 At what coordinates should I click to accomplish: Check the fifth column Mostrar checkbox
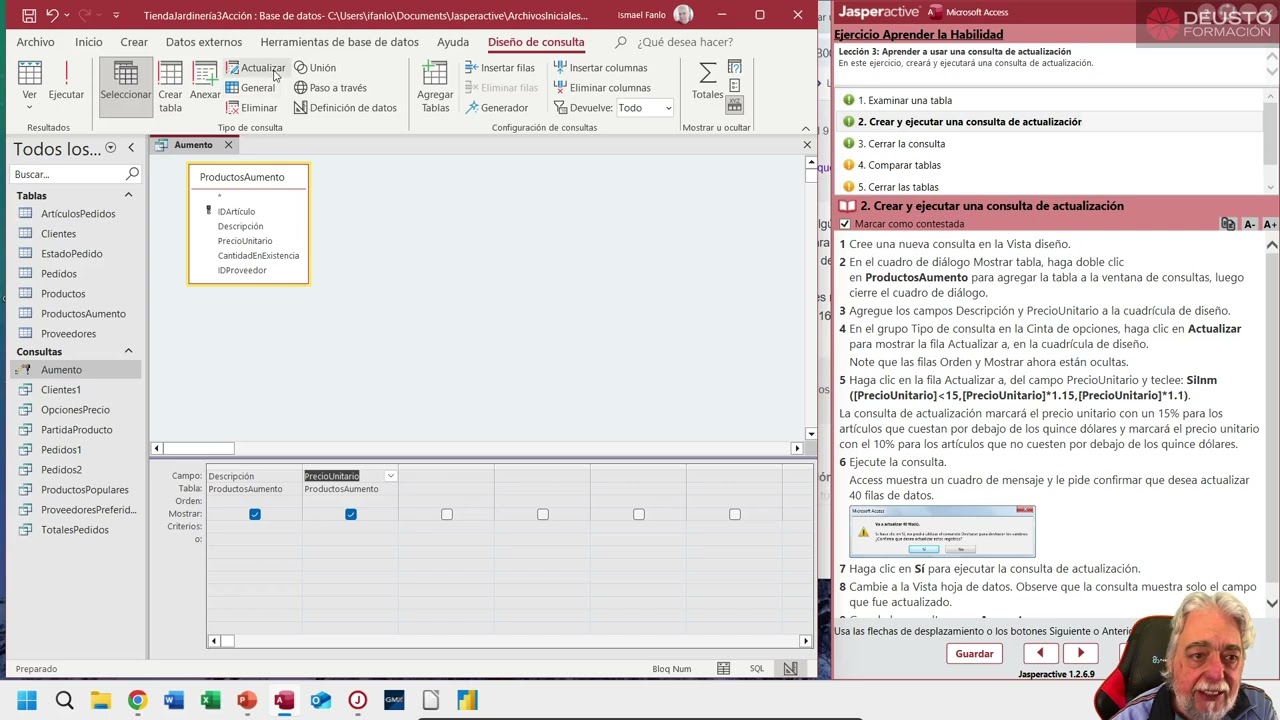639,514
